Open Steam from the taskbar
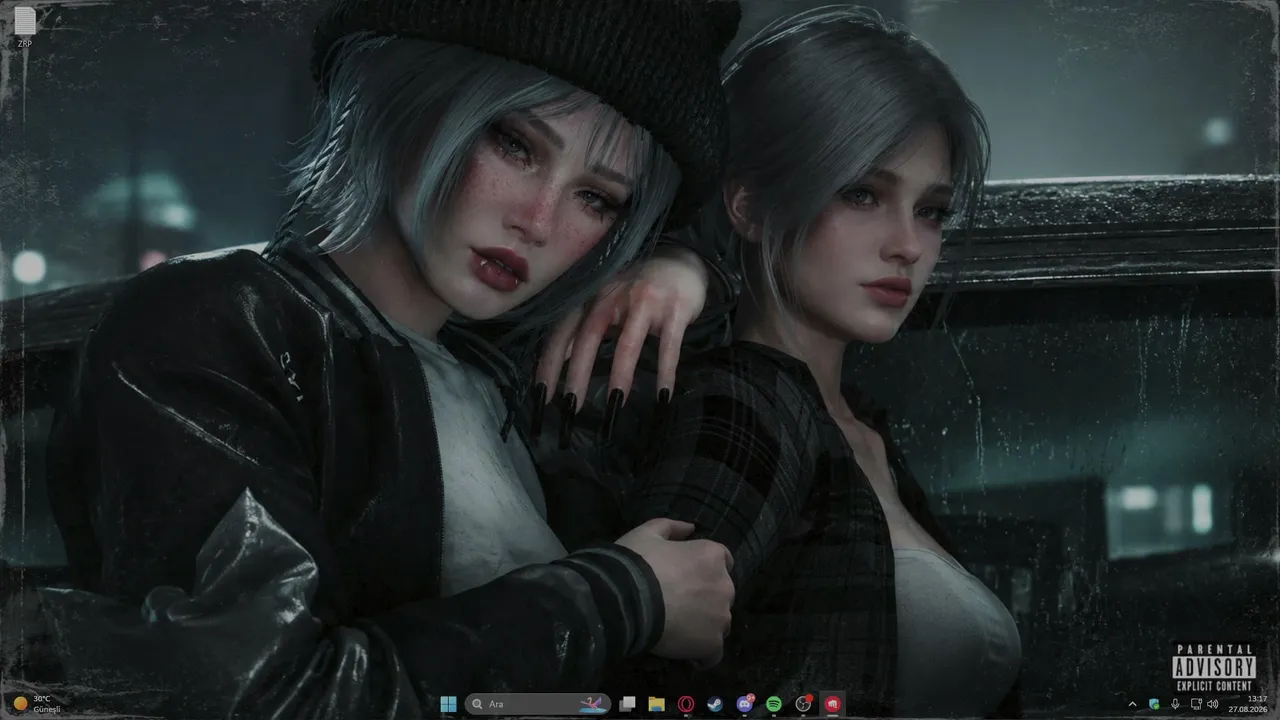 (x=715, y=704)
